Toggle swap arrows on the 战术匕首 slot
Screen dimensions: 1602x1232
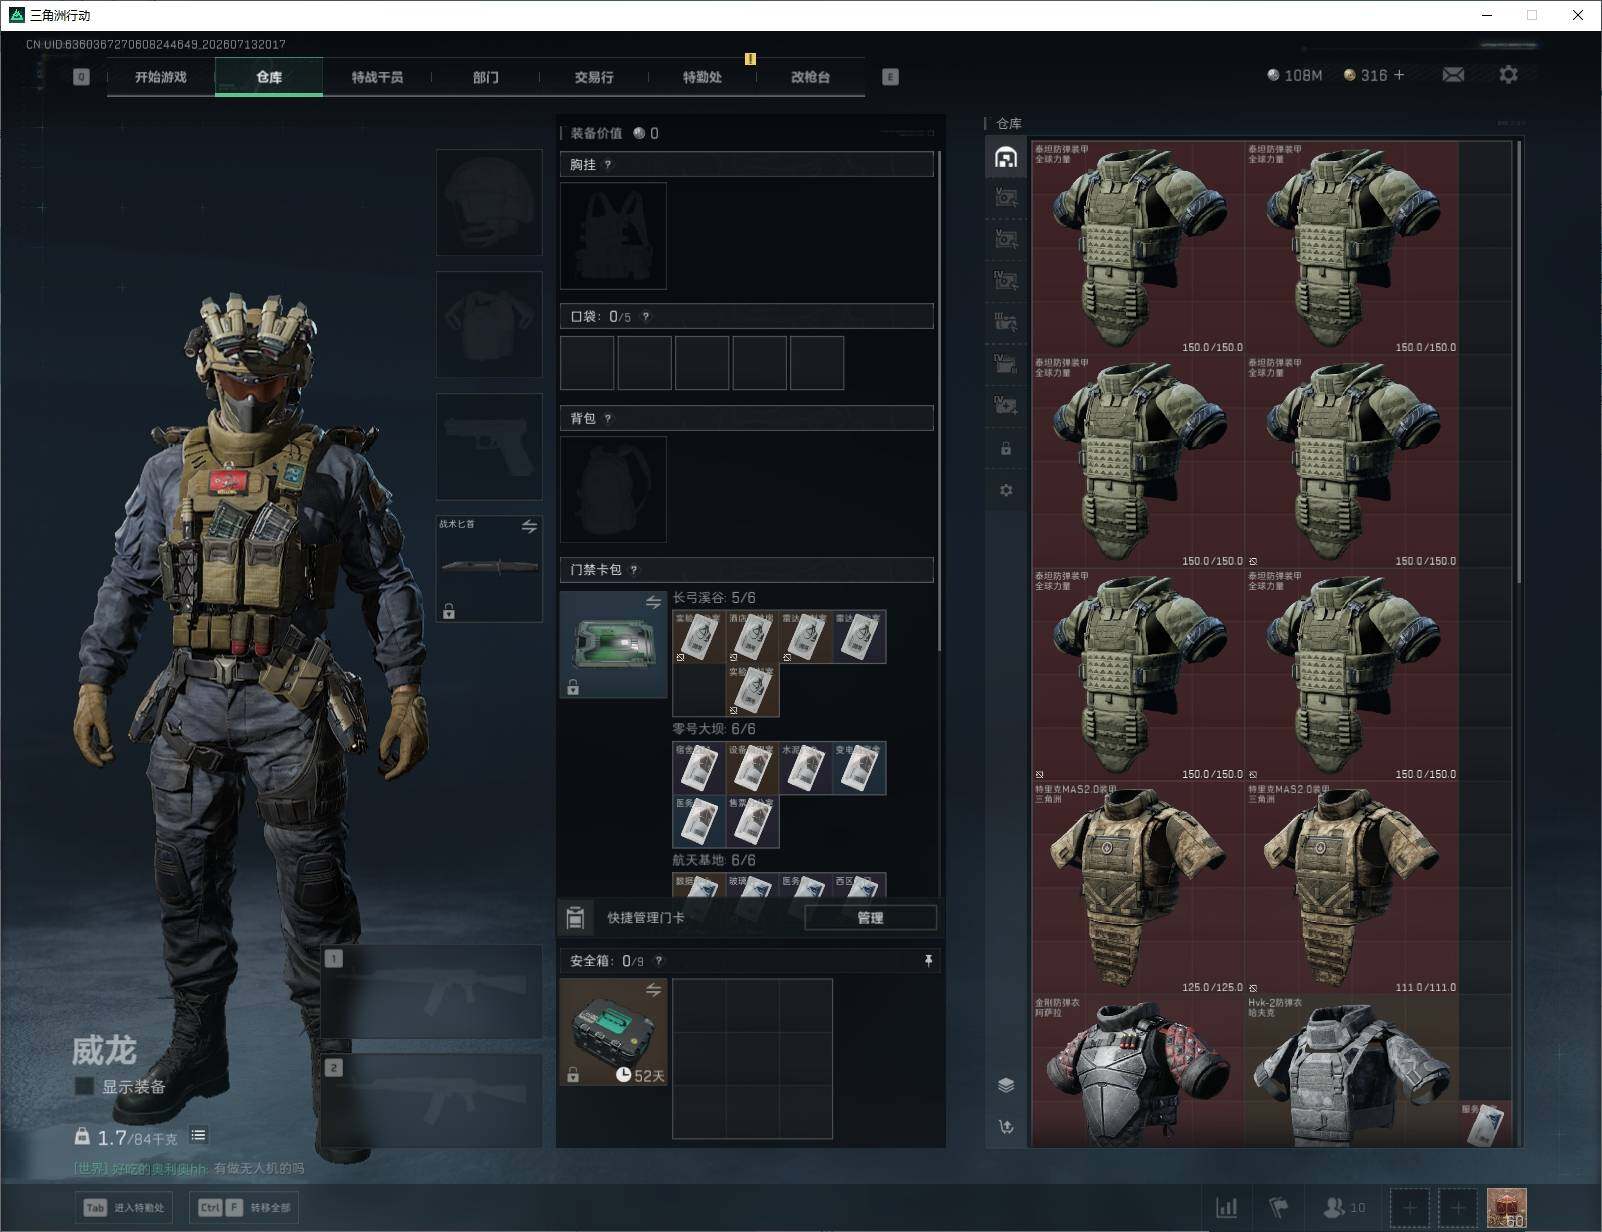529,526
